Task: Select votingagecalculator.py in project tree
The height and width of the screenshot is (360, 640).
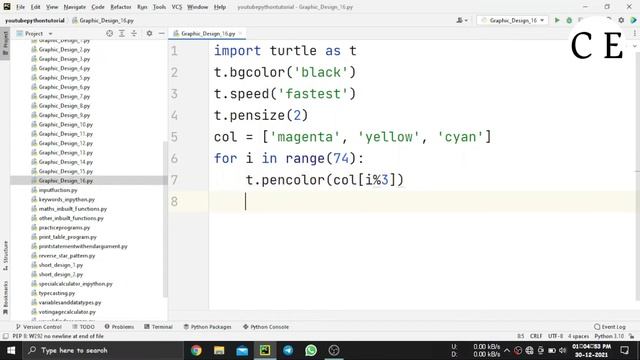Action: [x=67, y=312]
